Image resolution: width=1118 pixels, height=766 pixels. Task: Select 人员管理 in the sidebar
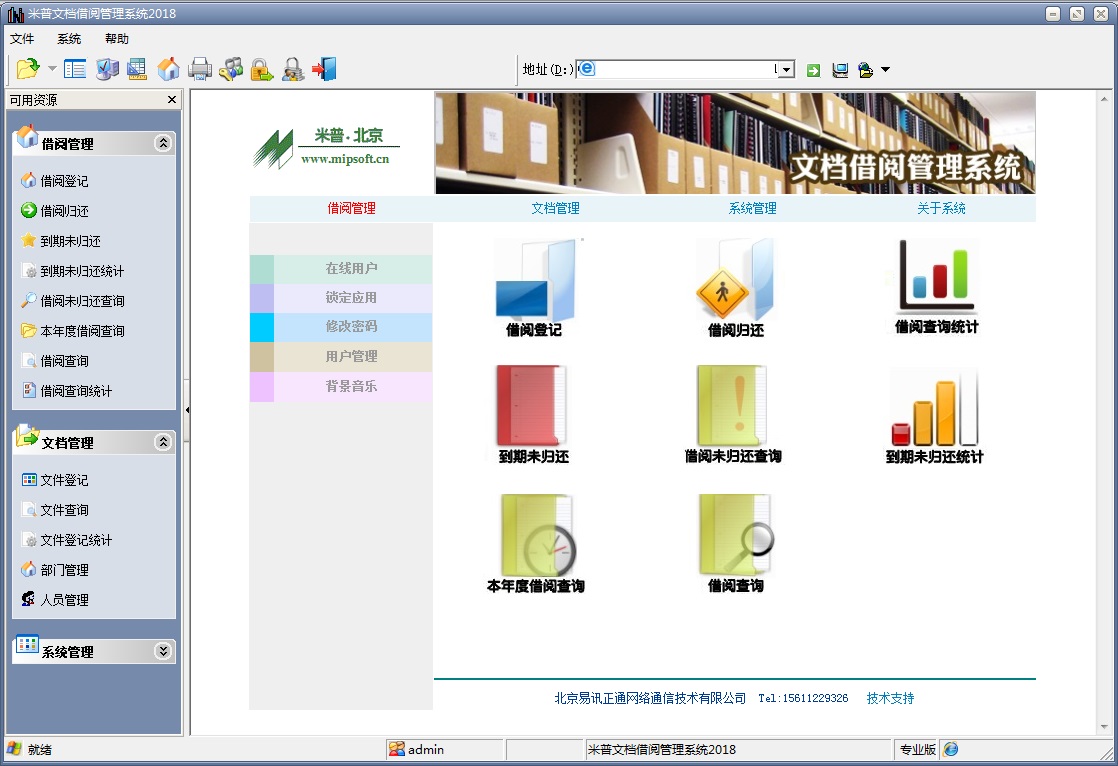click(55, 600)
